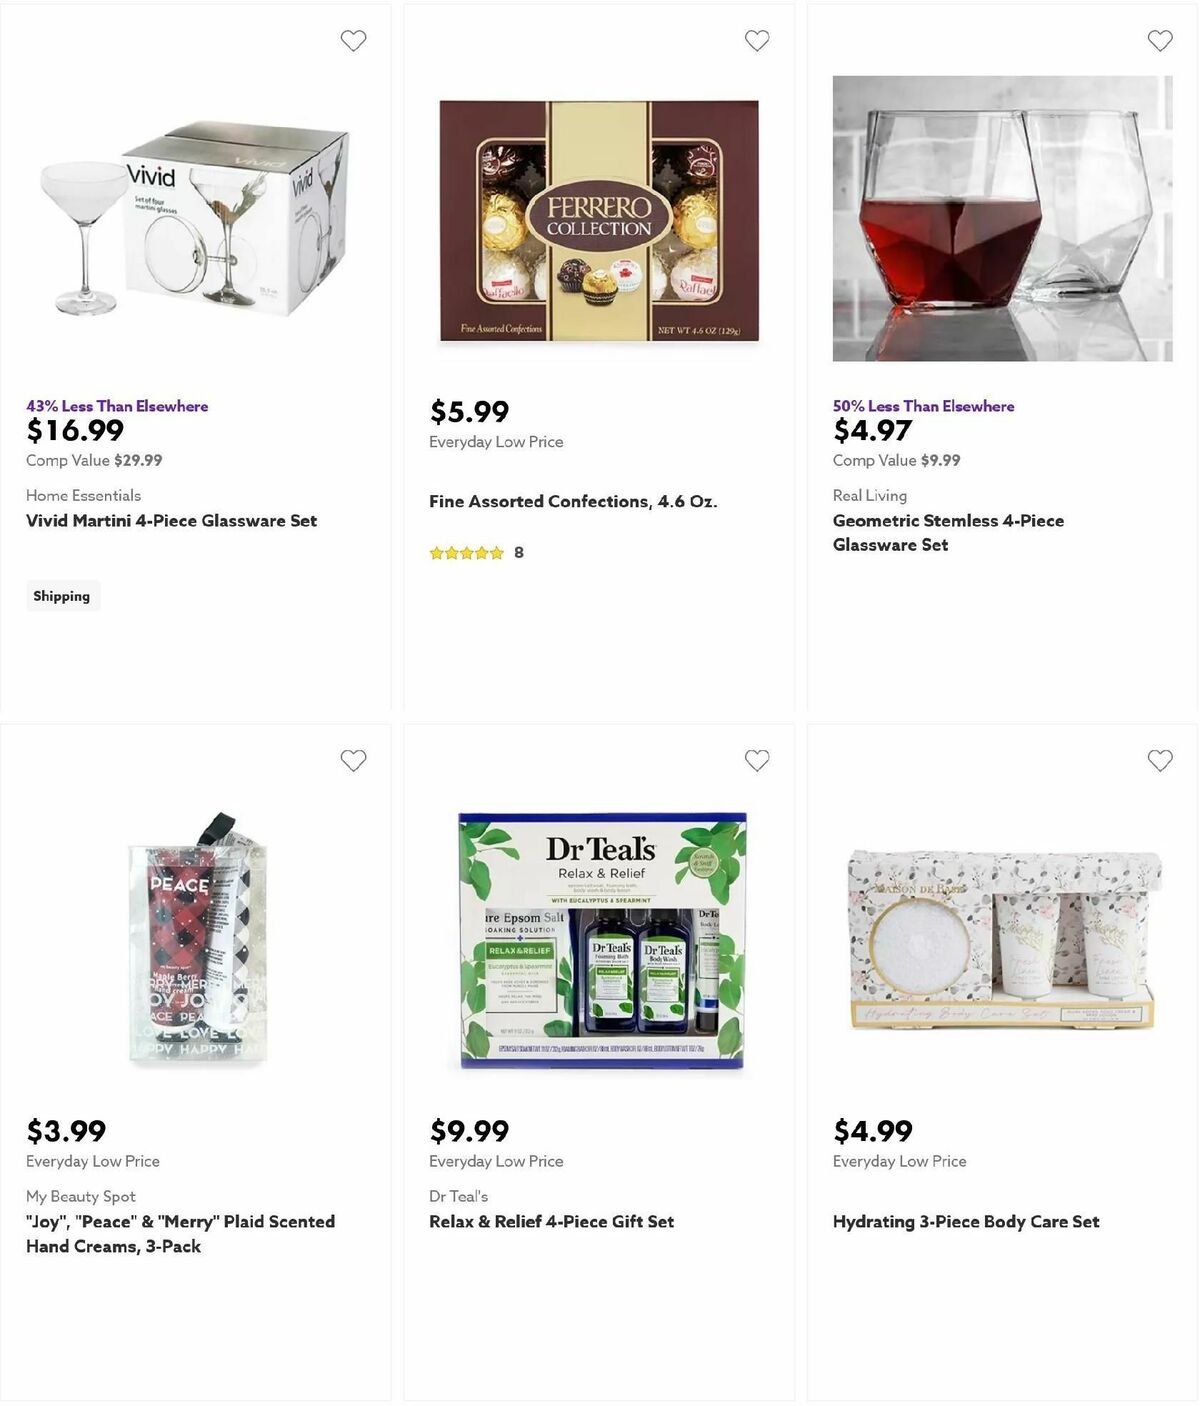1200x1406 pixels.
Task: Select the 43% Less Than Elsewhere label
Action: (x=116, y=406)
